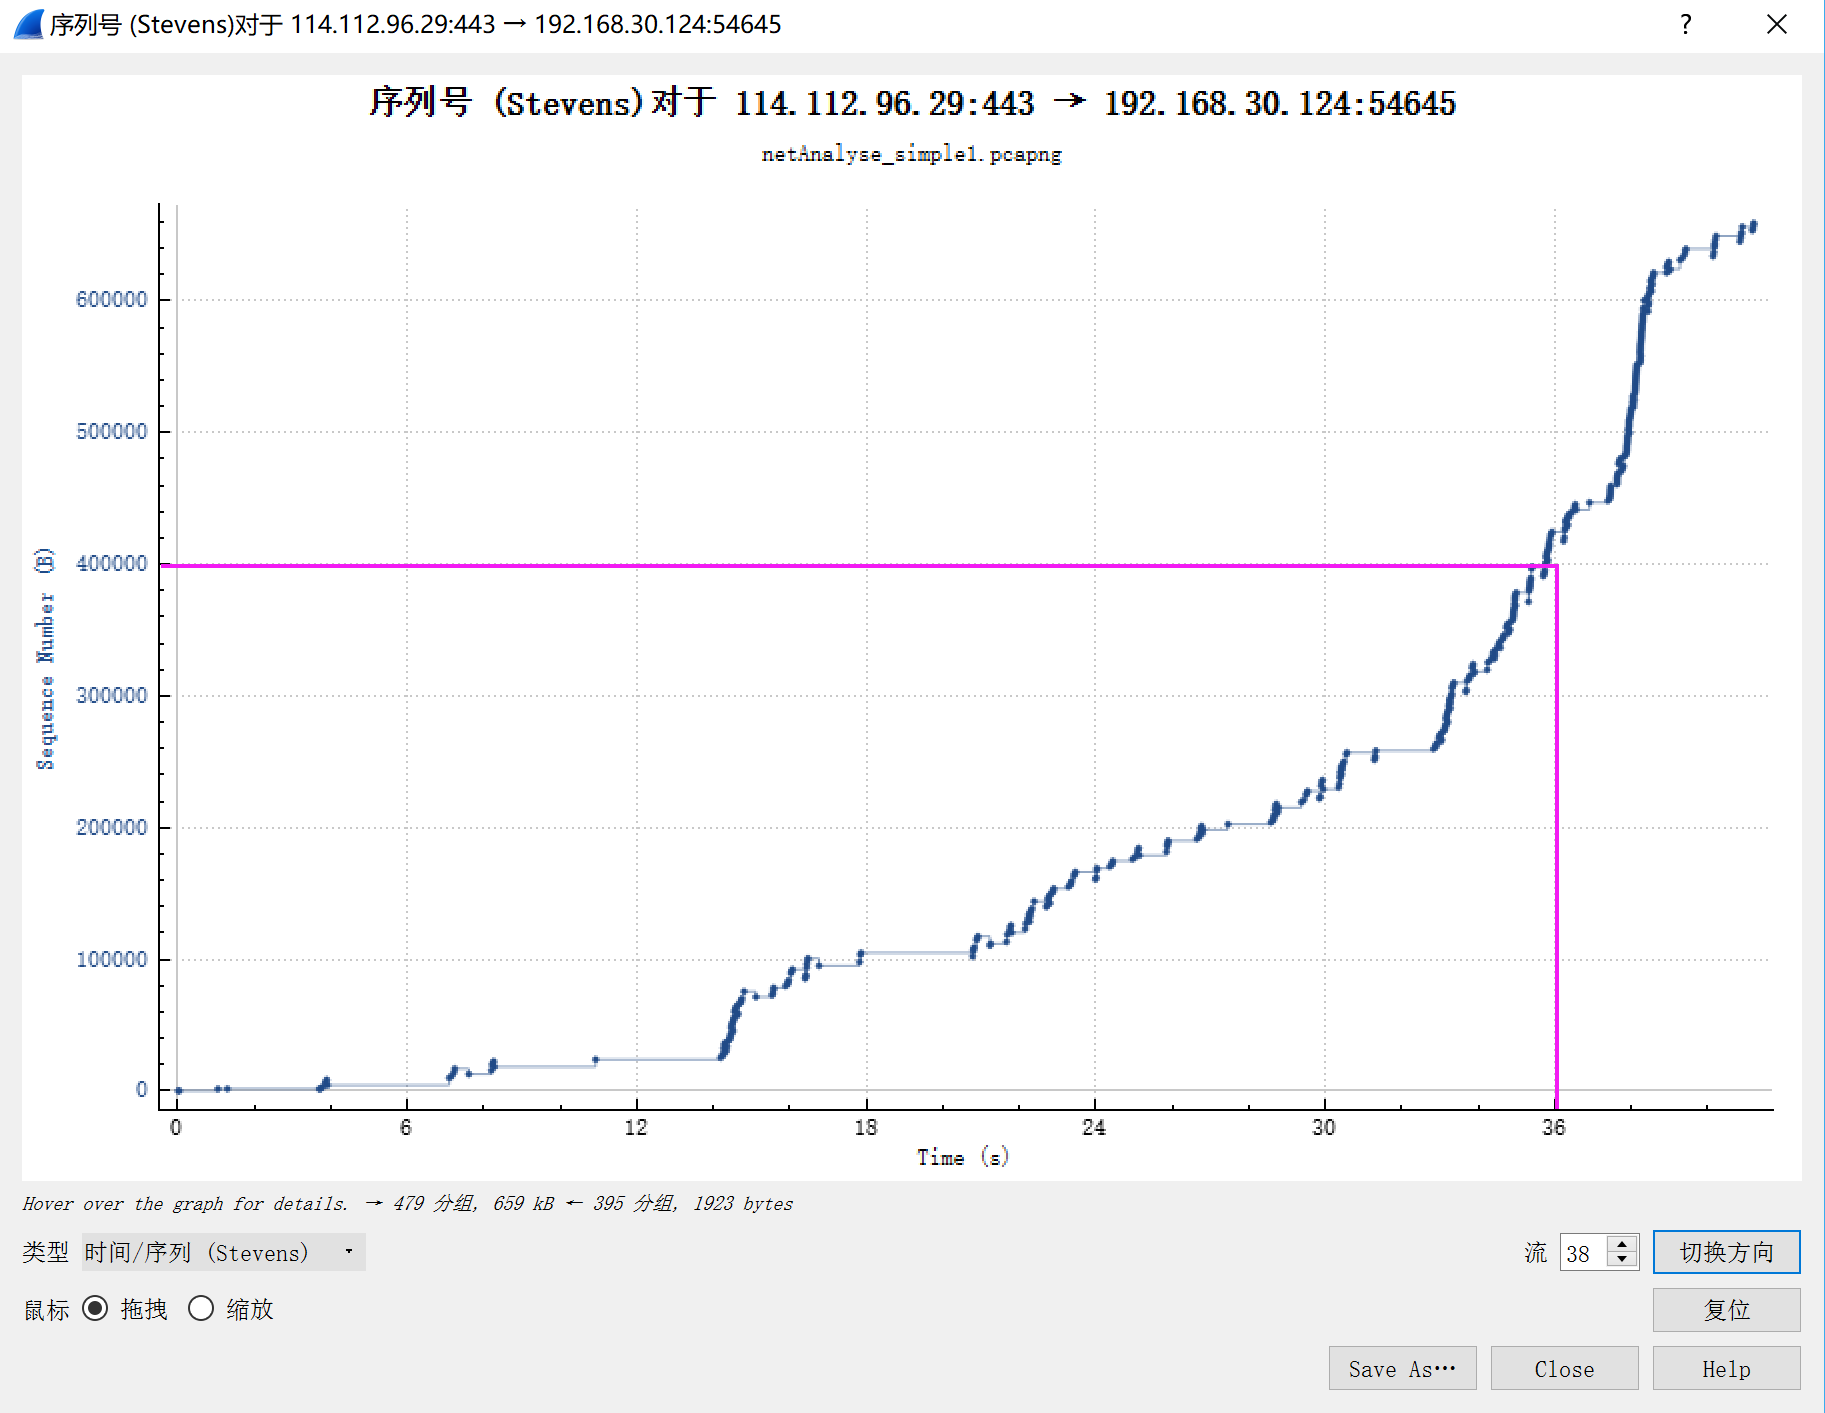Click the 600000 y-axis tick label

111,299
